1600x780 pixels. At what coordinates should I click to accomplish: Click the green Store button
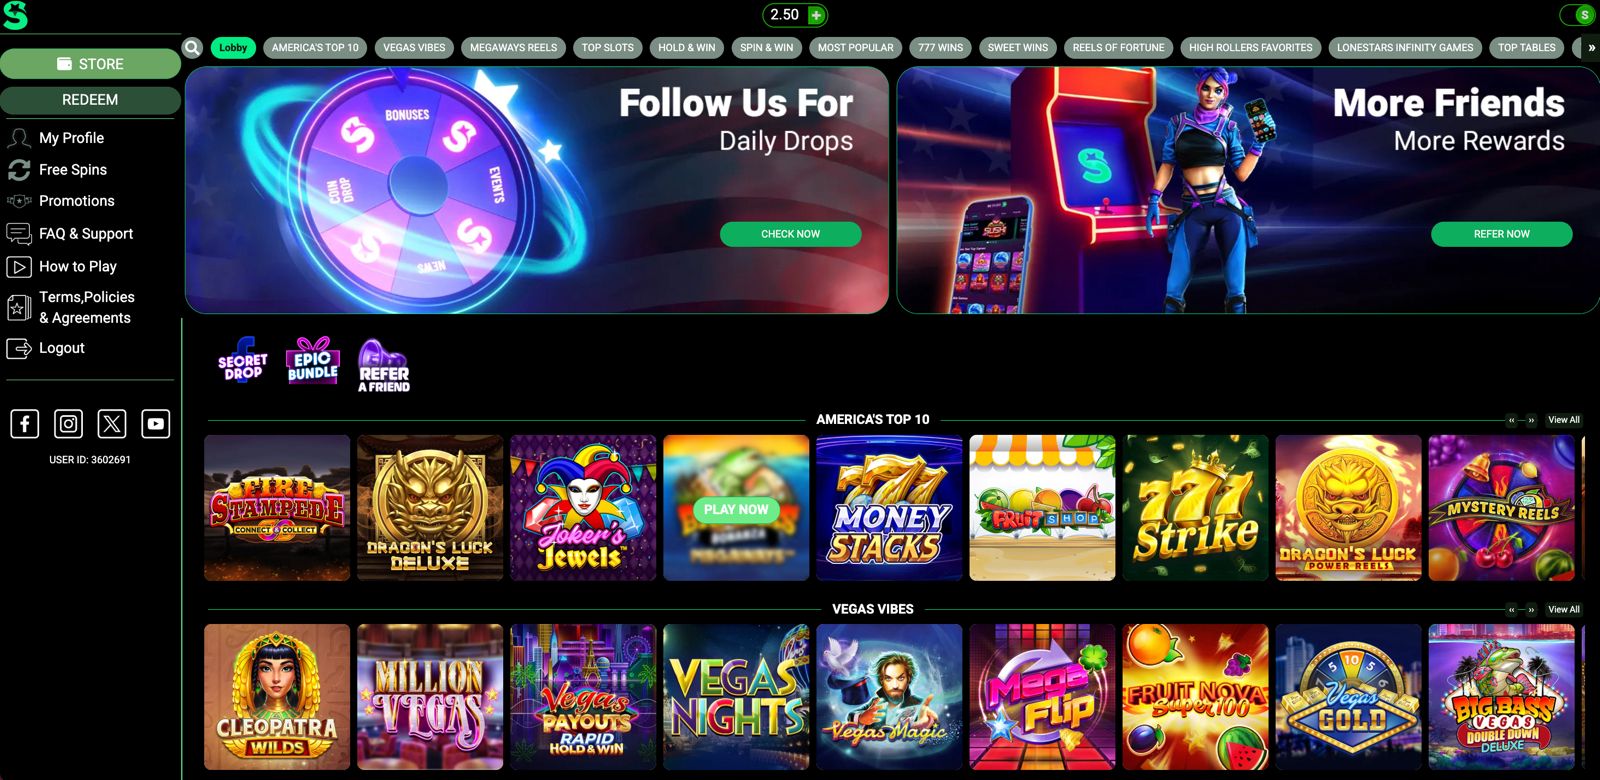90,64
